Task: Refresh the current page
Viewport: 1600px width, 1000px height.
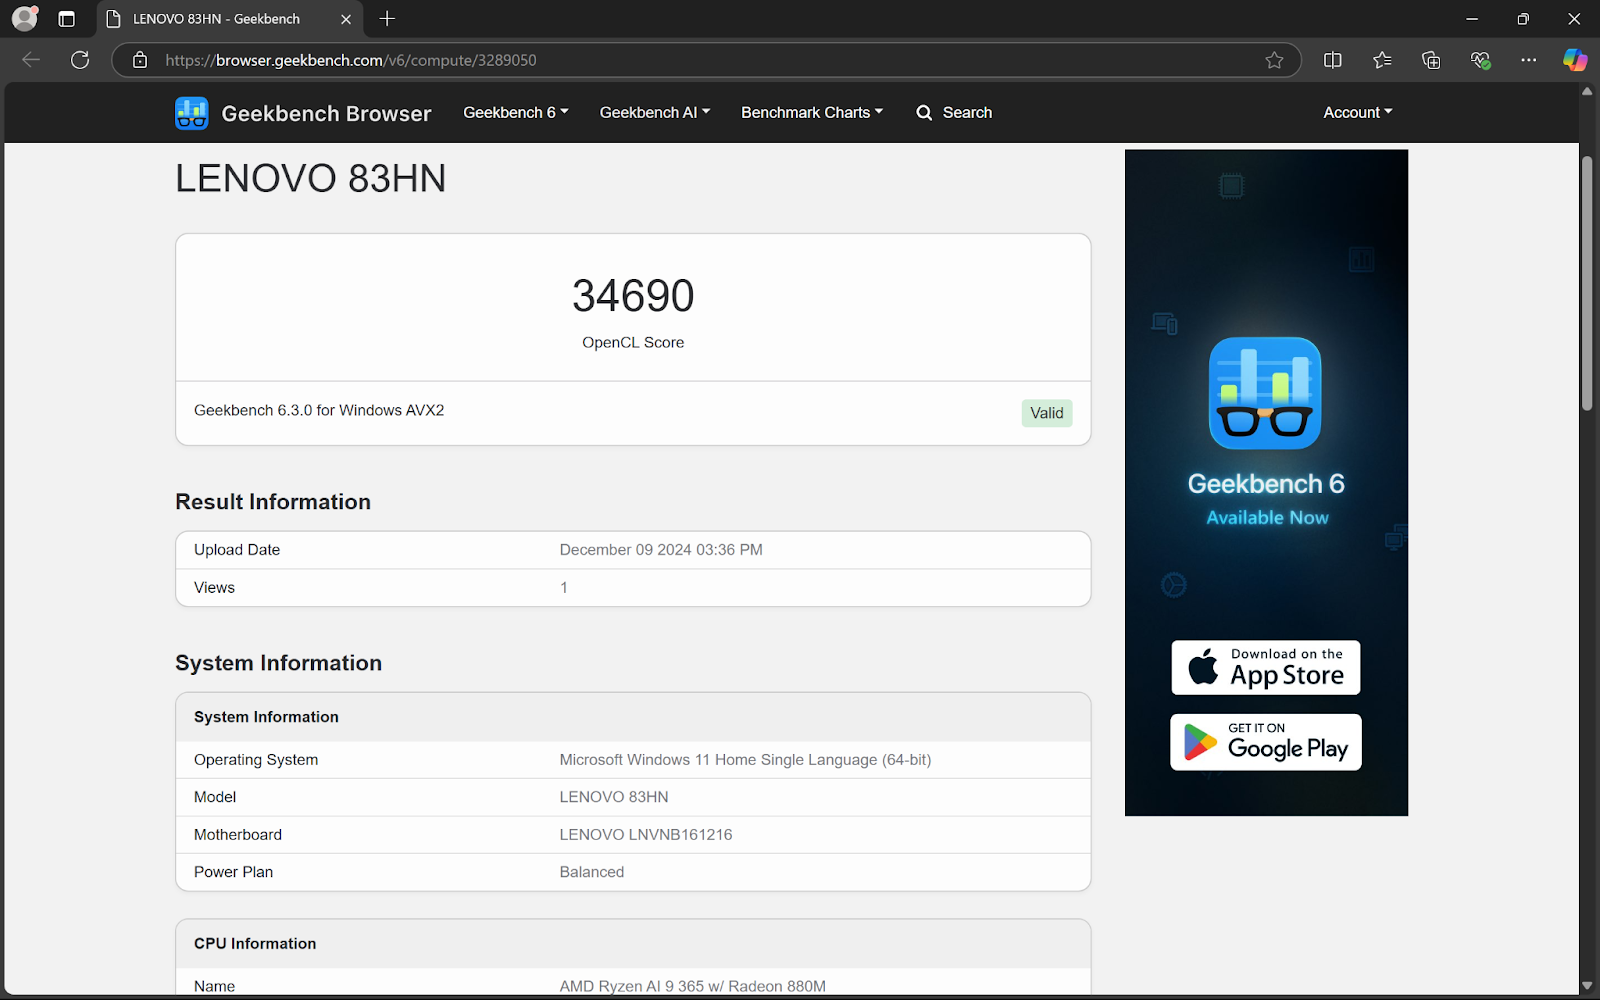Action: click(x=80, y=60)
